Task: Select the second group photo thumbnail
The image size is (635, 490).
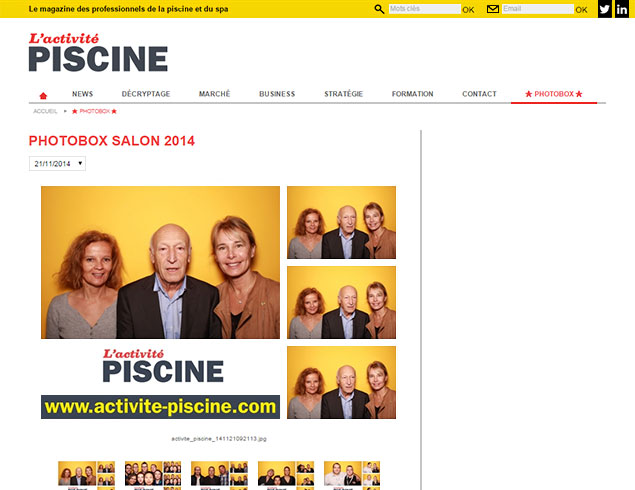Action: coord(153,475)
